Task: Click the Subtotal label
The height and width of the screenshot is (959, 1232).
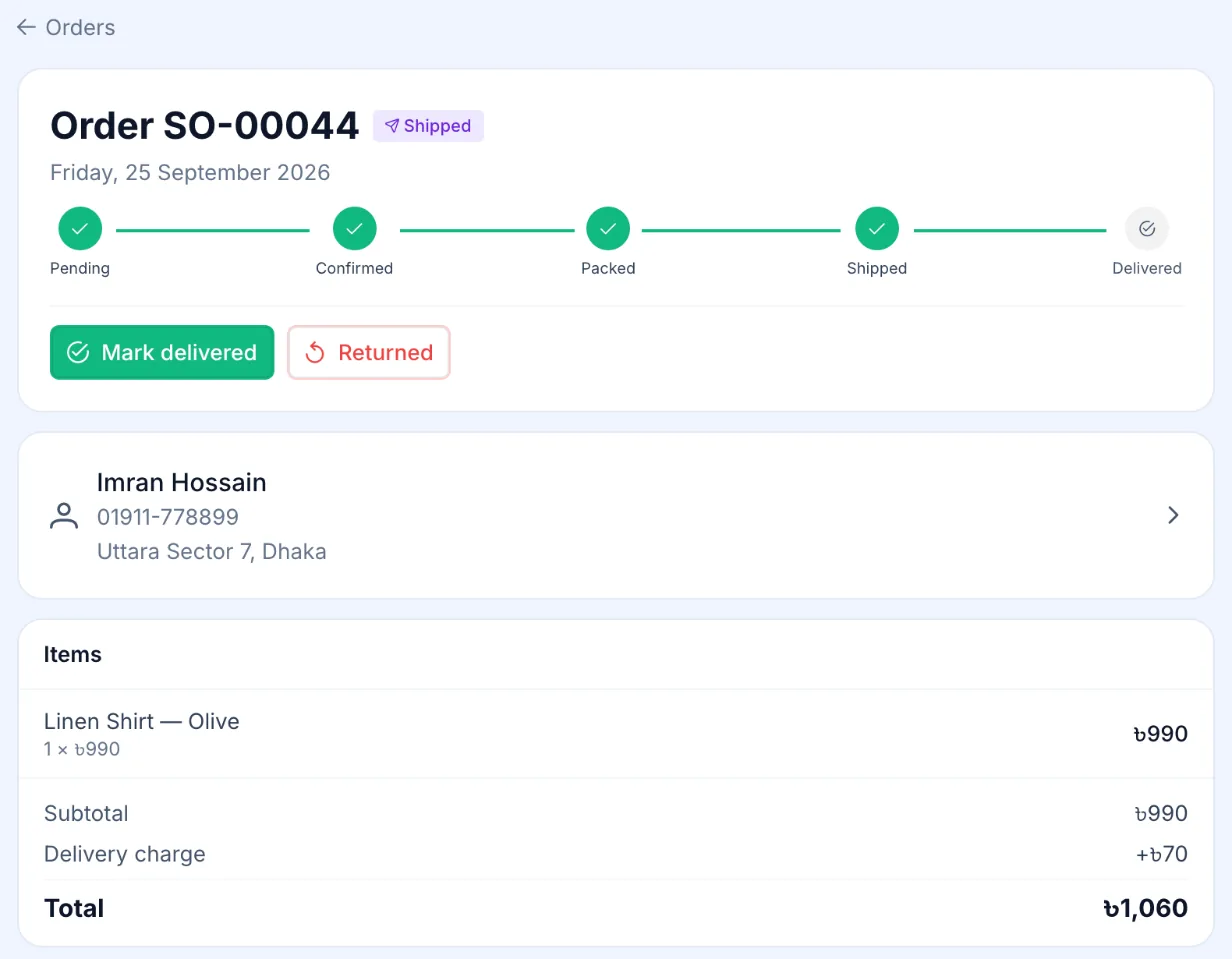Action: (86, 813)
